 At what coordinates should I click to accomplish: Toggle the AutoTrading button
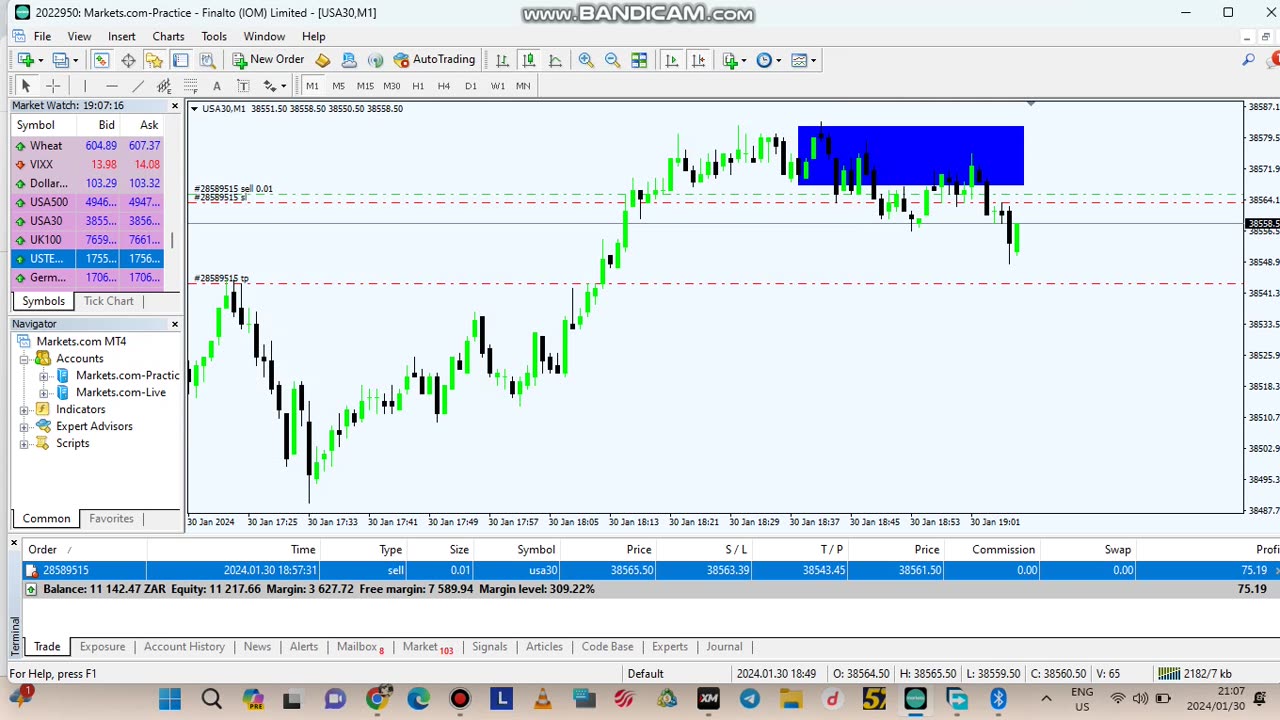pyautogui.click(x=435, y=60)
